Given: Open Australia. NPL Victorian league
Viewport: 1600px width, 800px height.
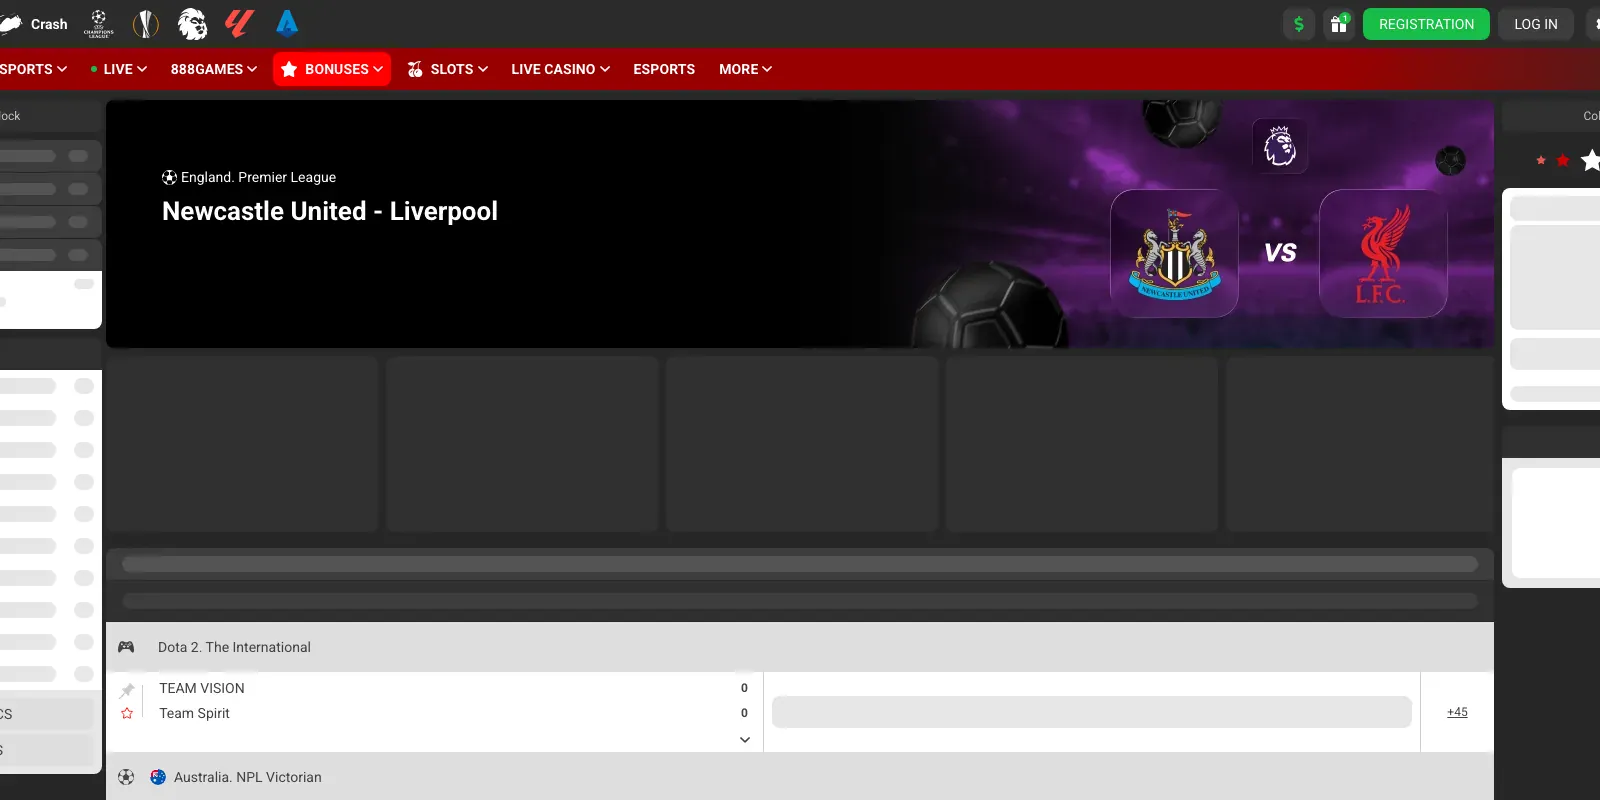Looking at the screenshot, I should 248,777.
